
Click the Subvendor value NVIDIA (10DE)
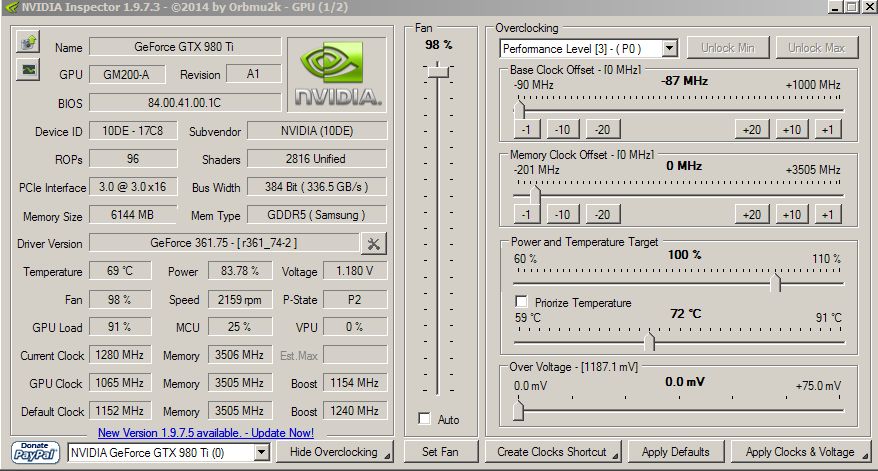pos(316,130)
